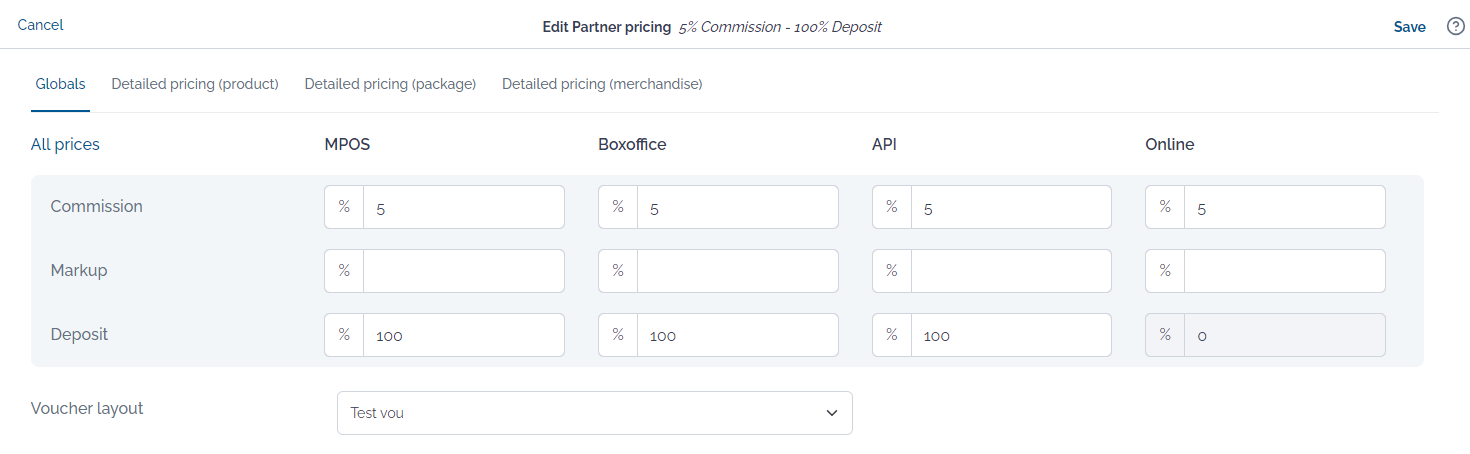Open the help question mark icon
This screenshot has width=1470, height=454.
pos(1456,27)
